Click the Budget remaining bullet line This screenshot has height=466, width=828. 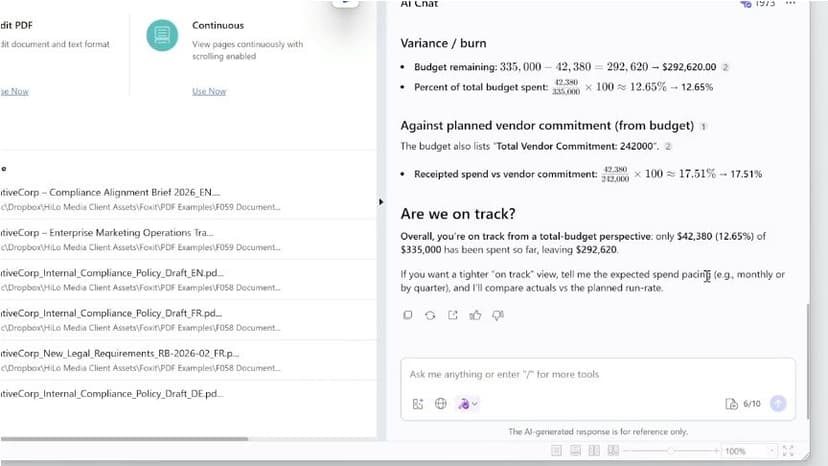coord(565,67)
